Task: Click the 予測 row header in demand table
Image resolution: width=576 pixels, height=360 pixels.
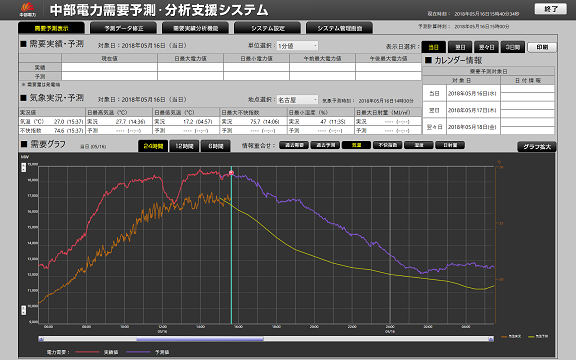Action: [x=40, y=76]
